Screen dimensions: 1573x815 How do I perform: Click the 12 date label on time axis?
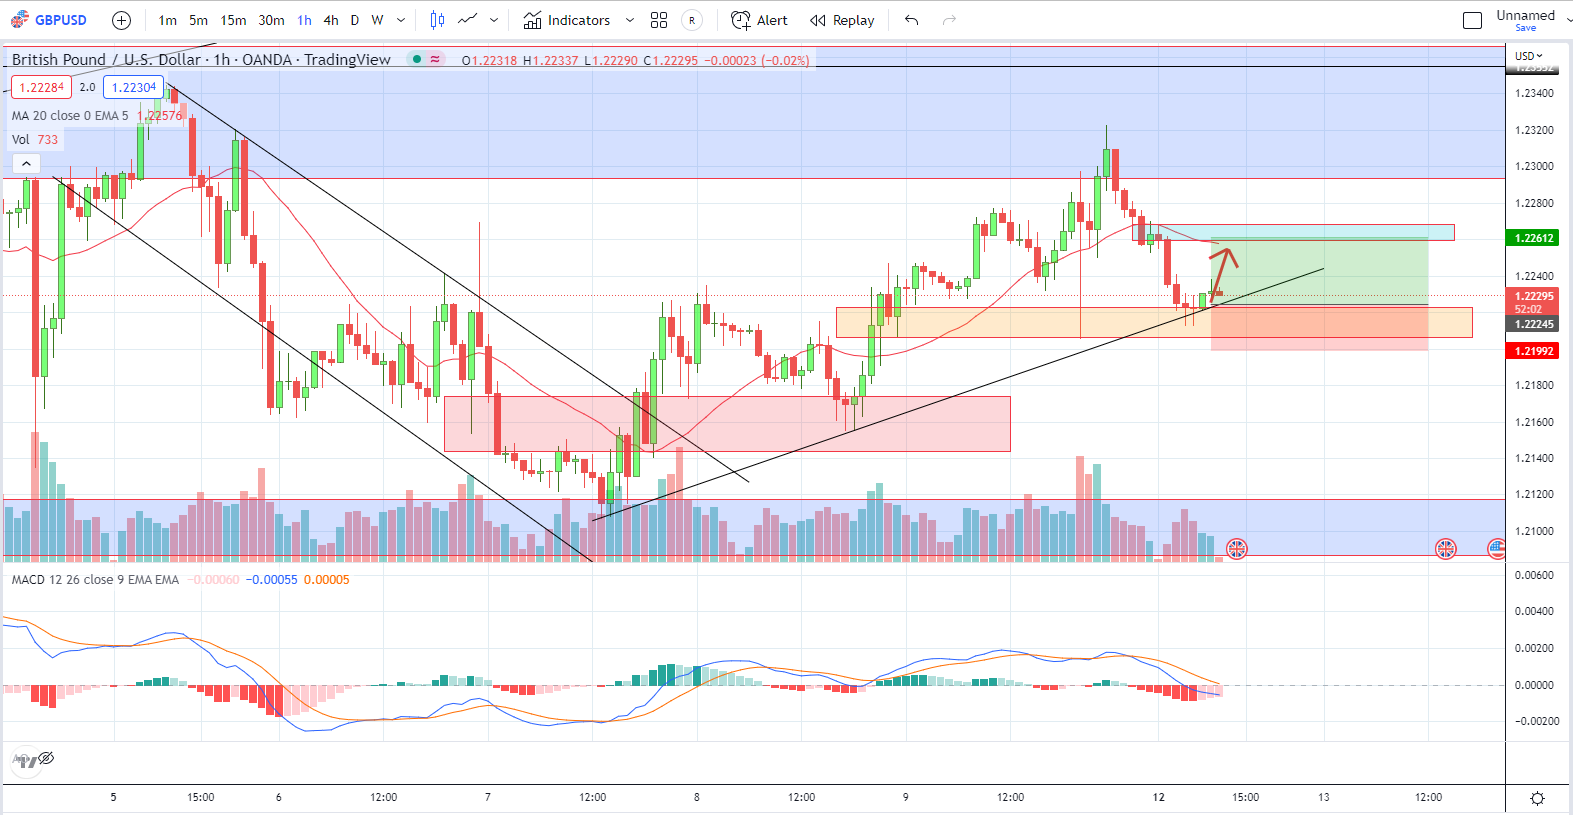1158,797
